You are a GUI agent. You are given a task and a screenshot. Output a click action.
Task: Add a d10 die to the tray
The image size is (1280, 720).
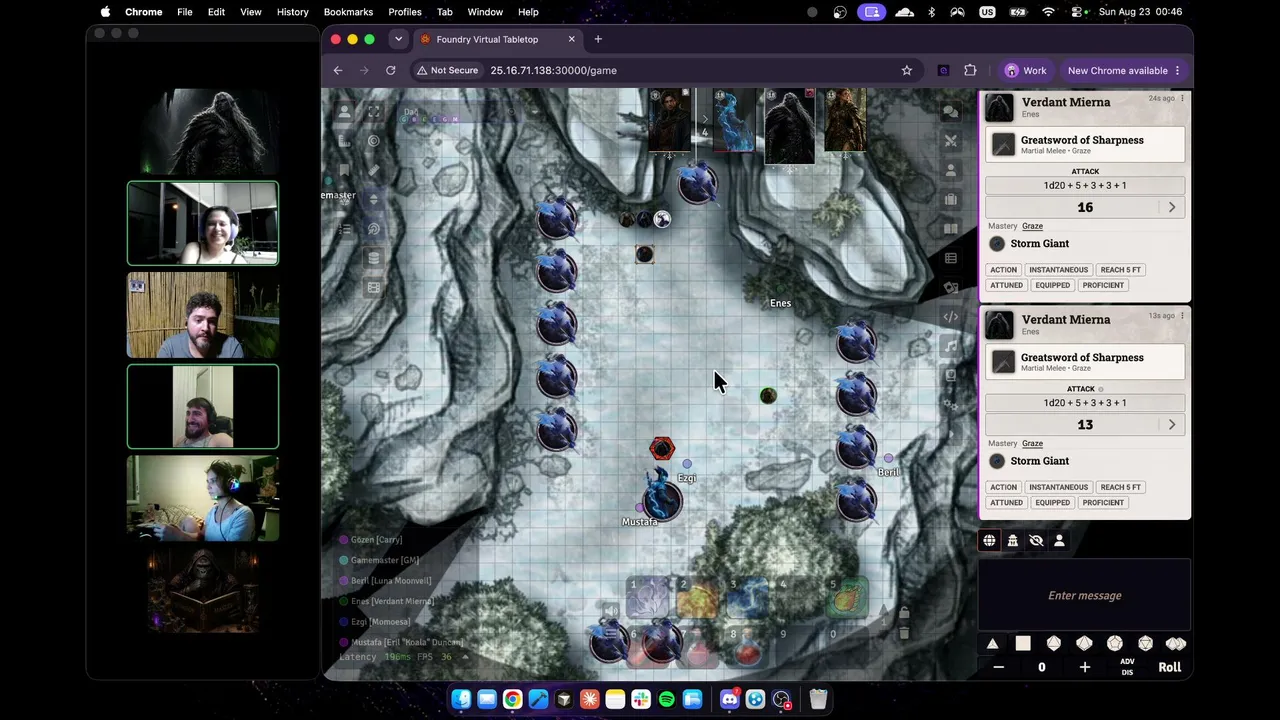1084,644
